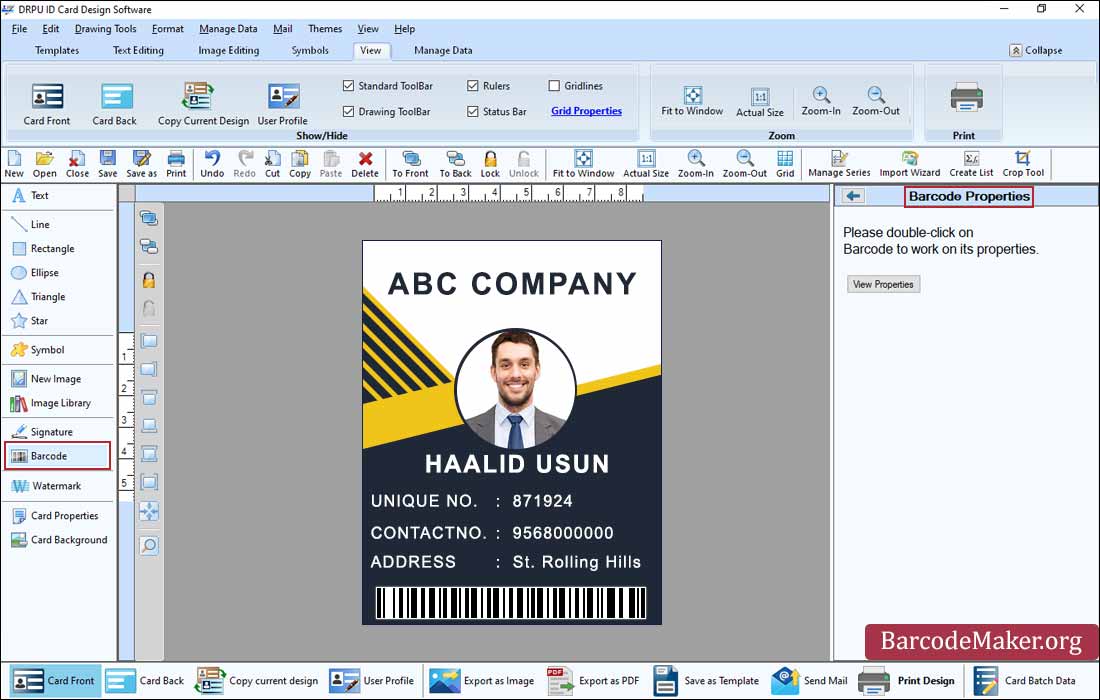This screenshot has width=1100, height=700.
Task: Copy the selected object from toolbar
Action: (300, 164)
